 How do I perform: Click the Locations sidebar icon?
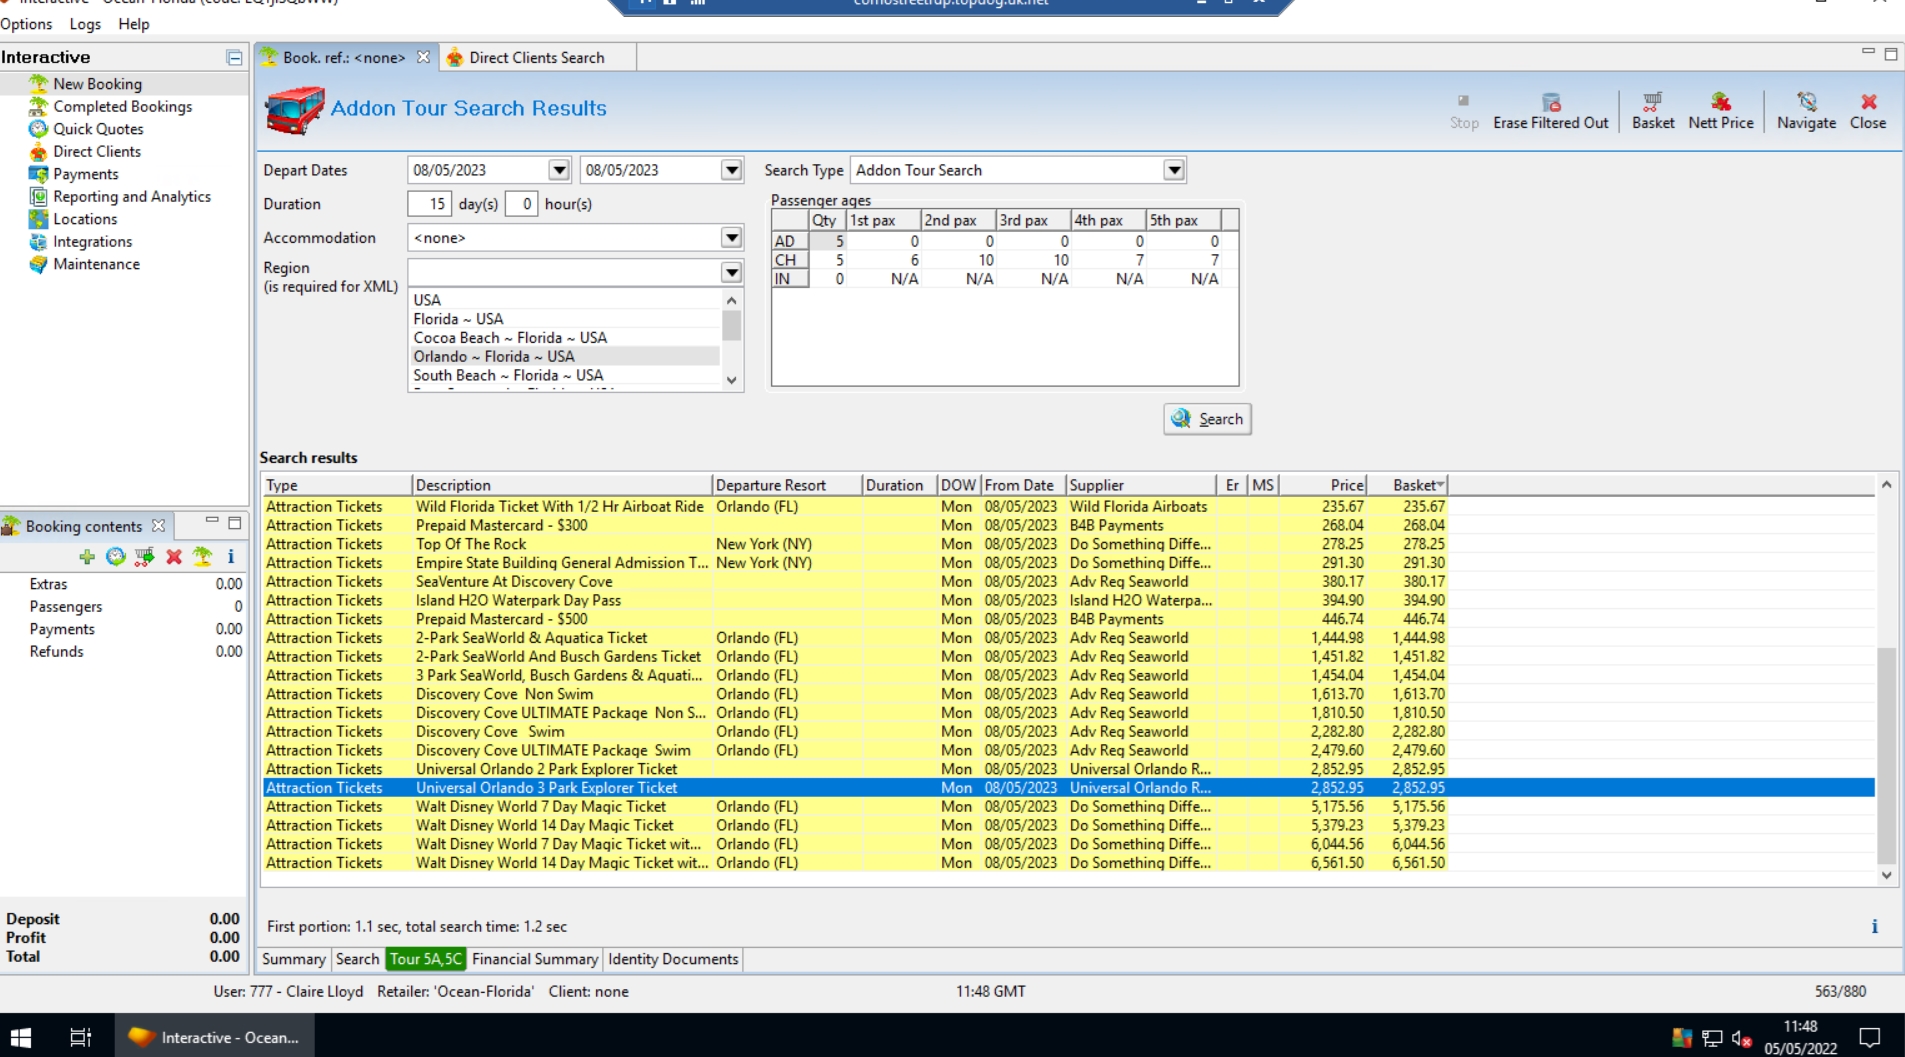point(38,219)
